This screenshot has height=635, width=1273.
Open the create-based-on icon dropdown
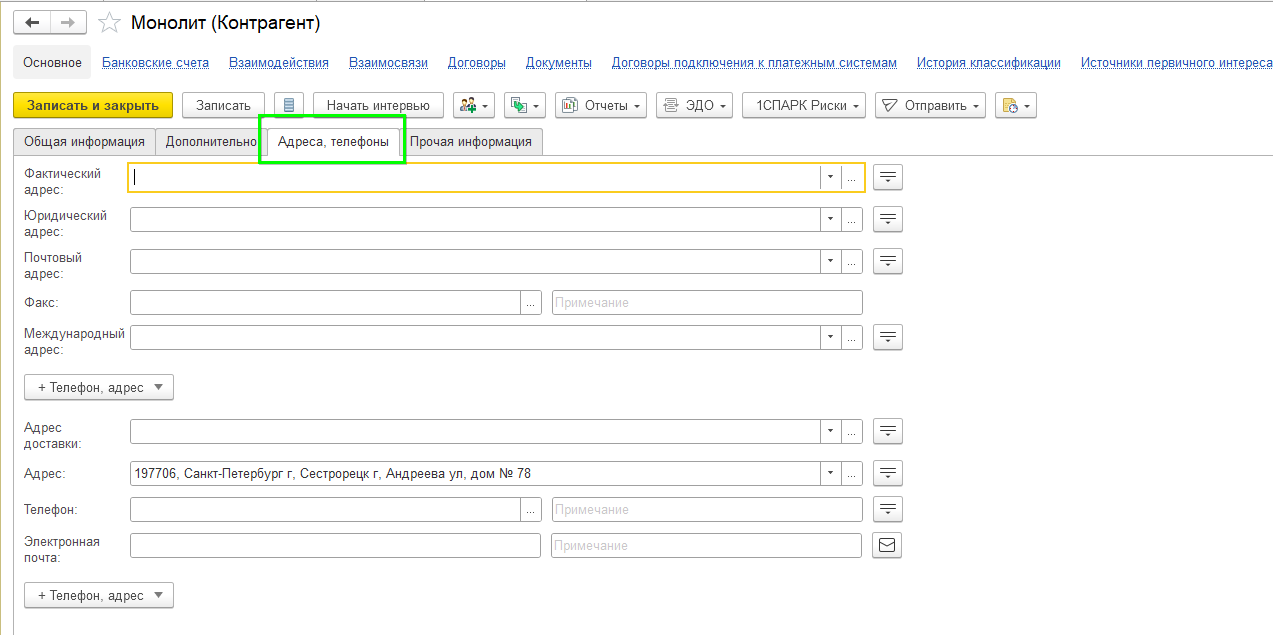click(525, 105)
